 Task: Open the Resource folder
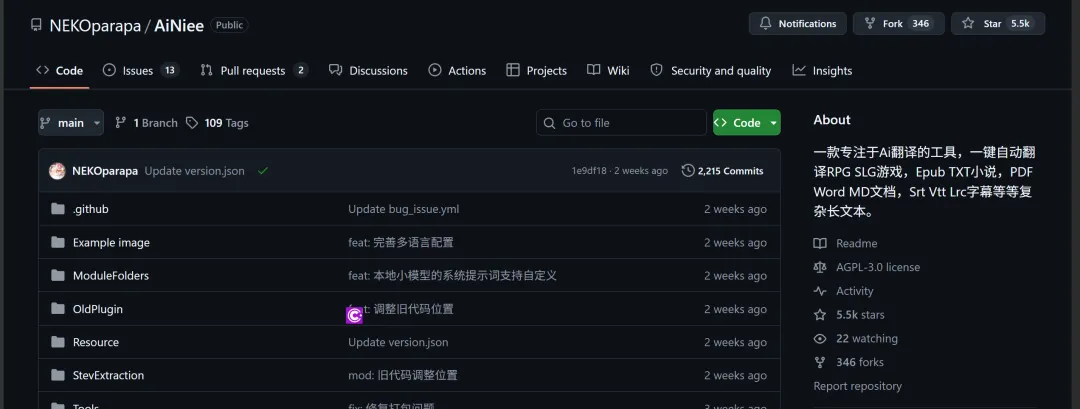click(96, 342)
